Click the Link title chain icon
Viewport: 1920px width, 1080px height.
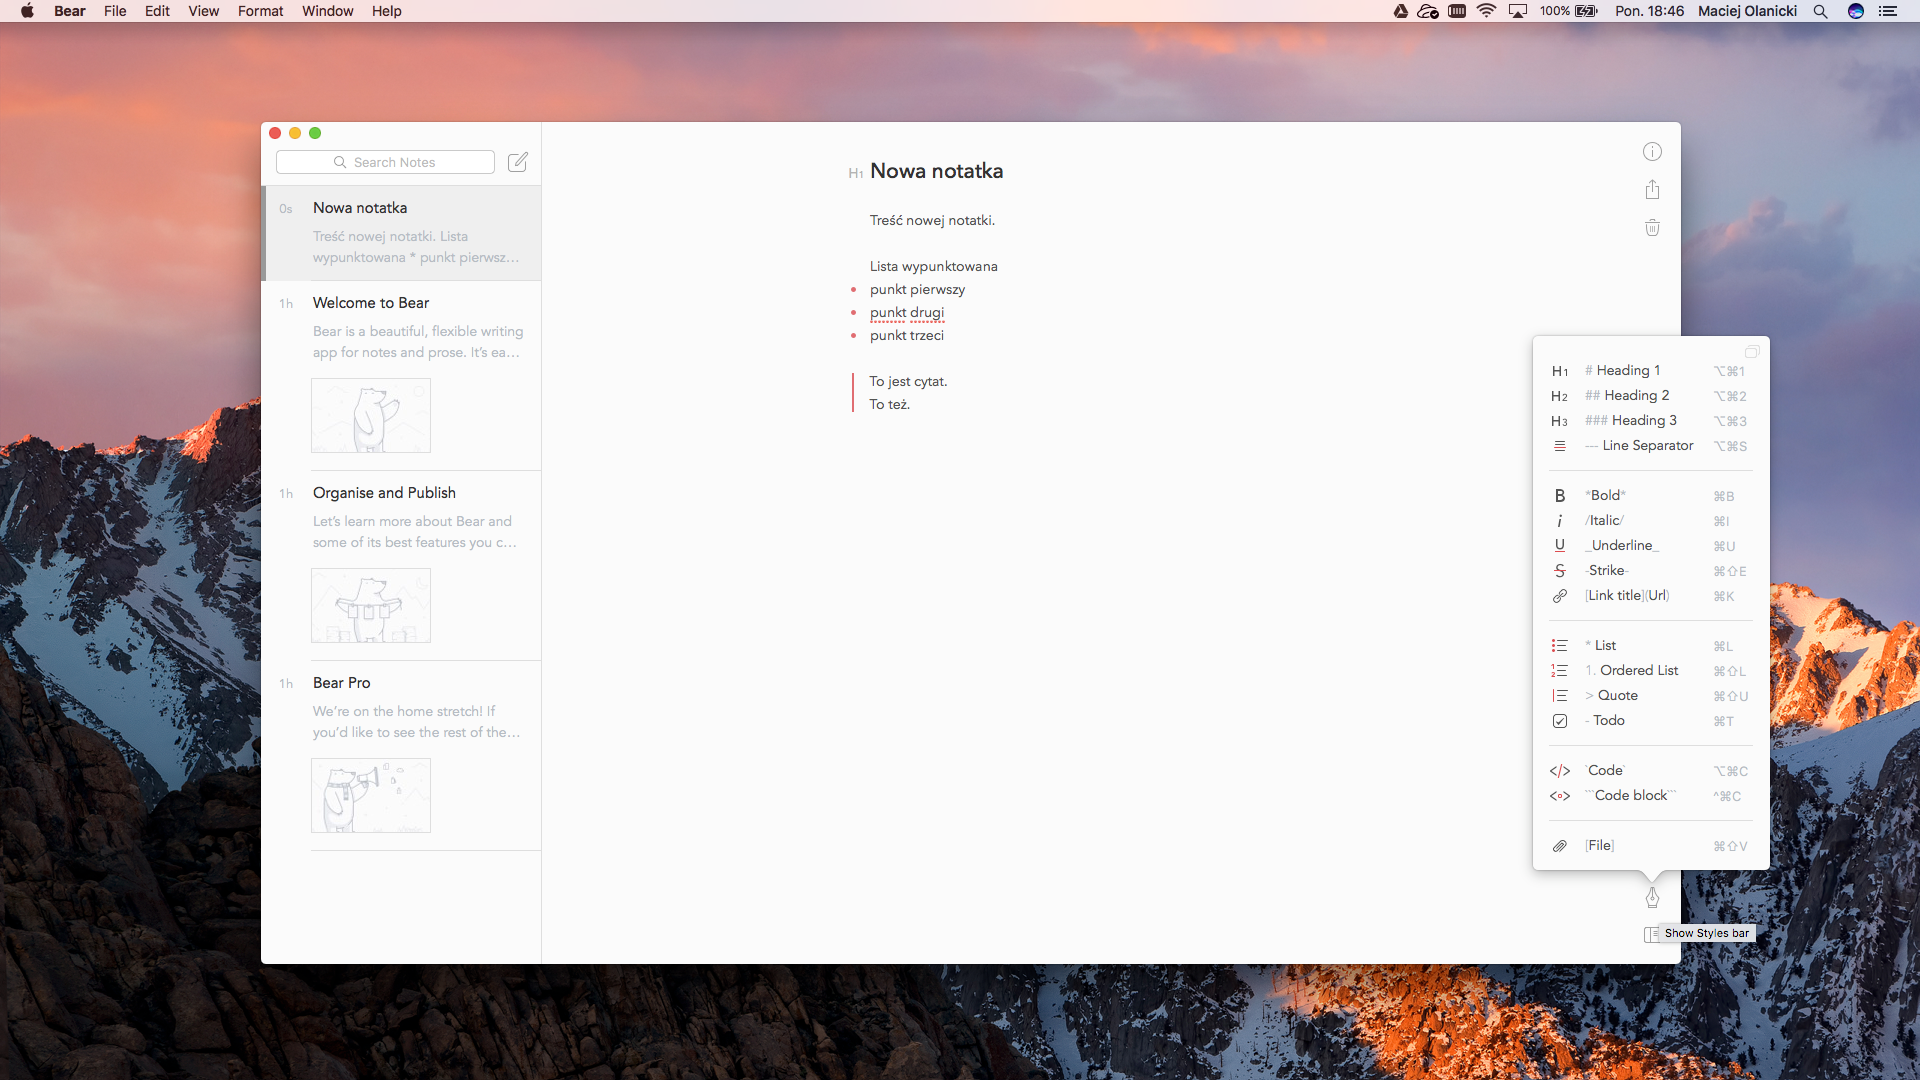1560,596
